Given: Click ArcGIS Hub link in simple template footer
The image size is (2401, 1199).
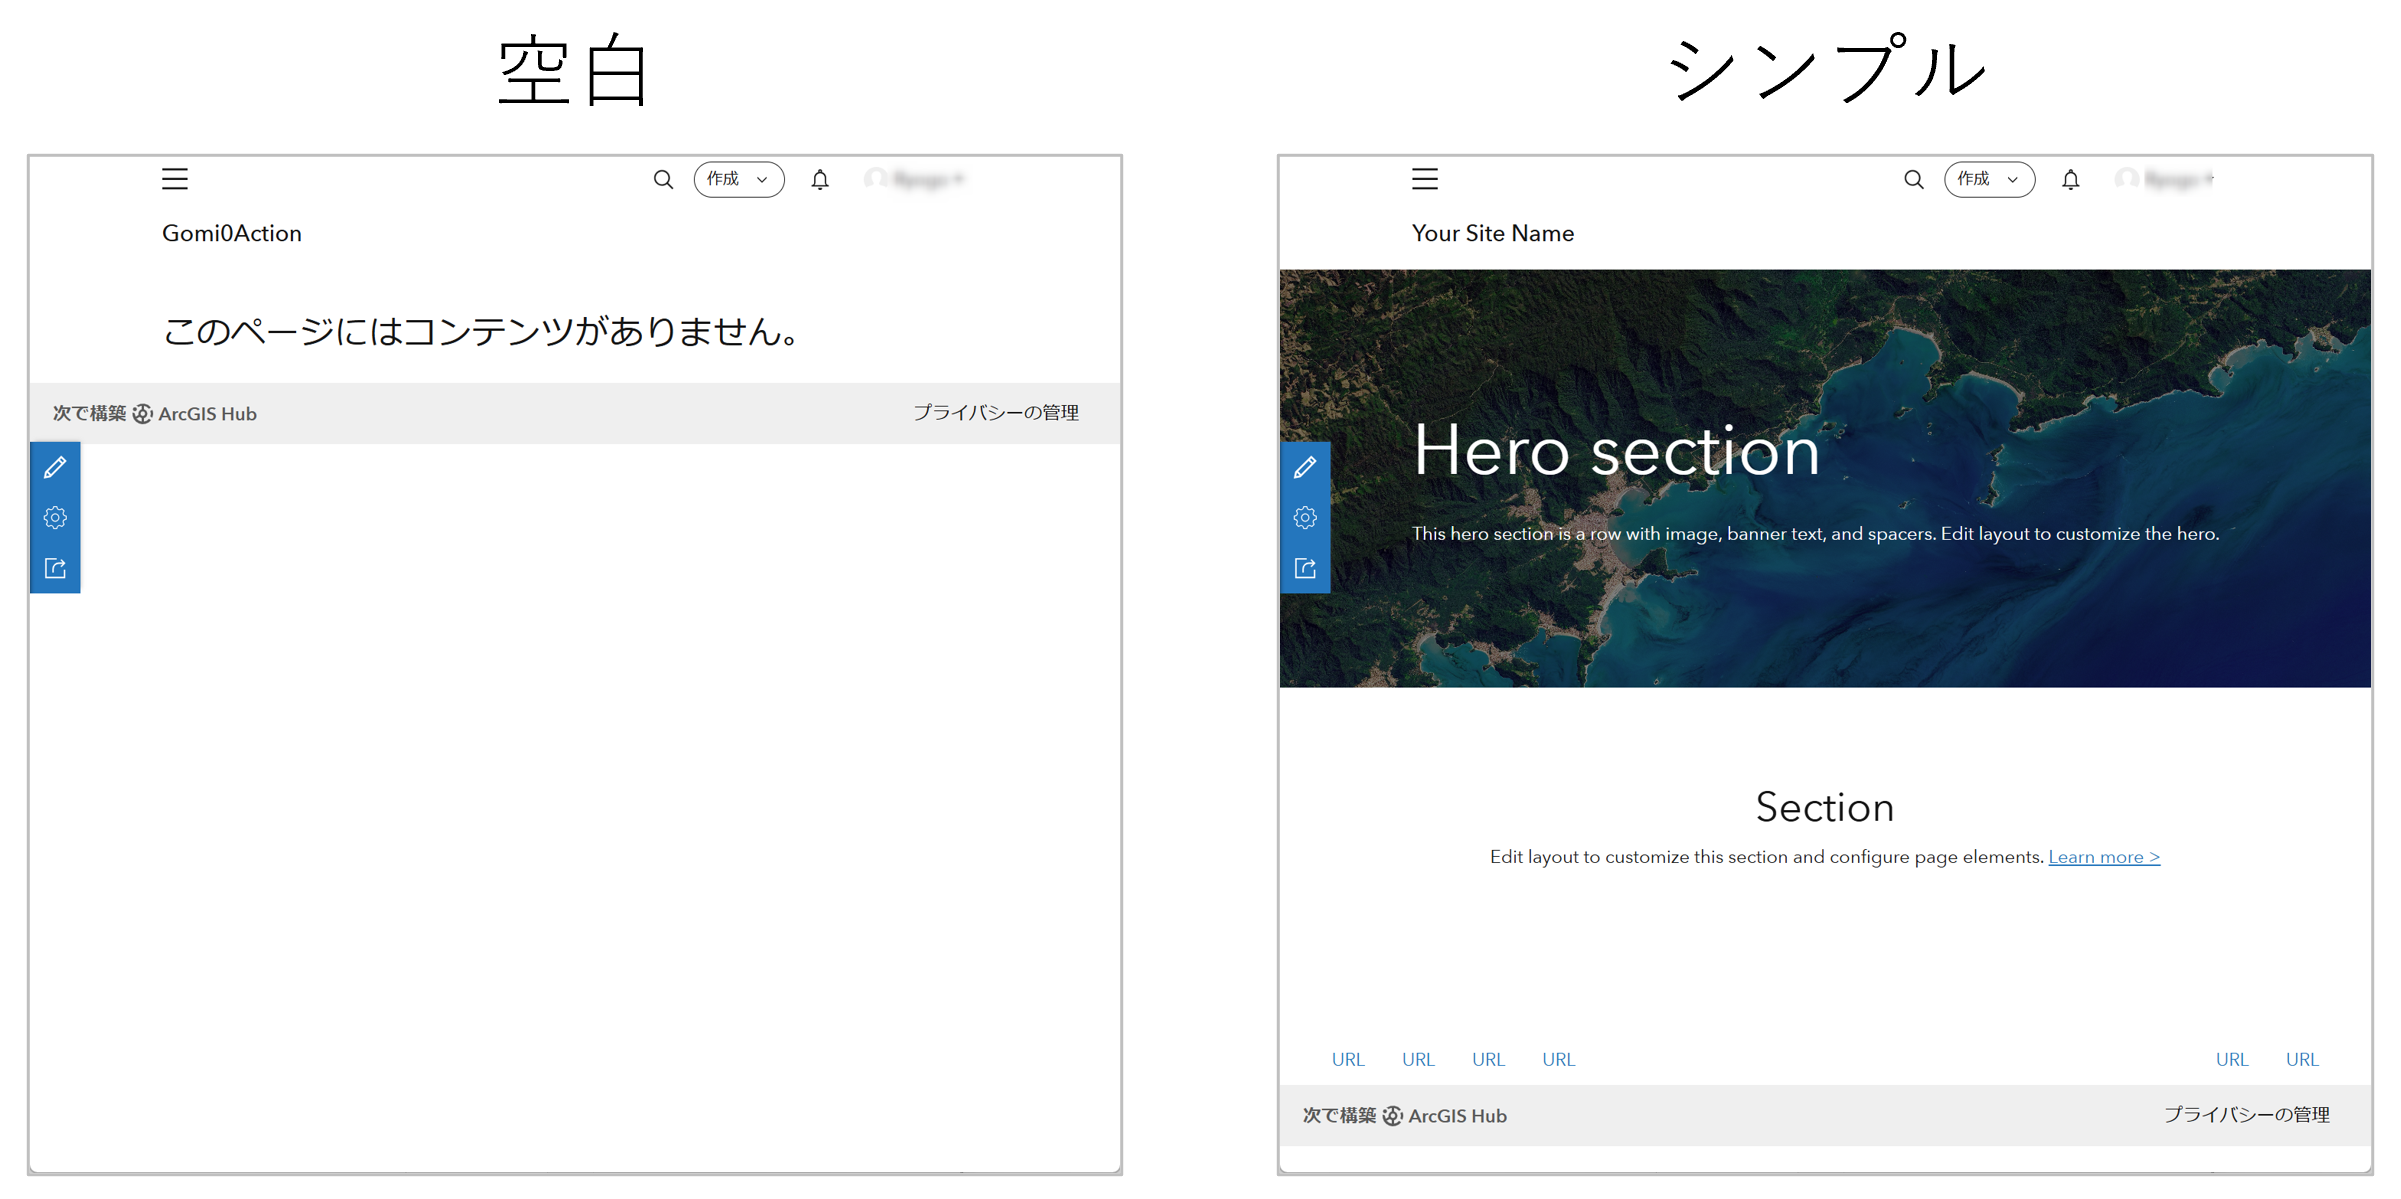Looking at the screenshot, I should pos(1456,1116).
